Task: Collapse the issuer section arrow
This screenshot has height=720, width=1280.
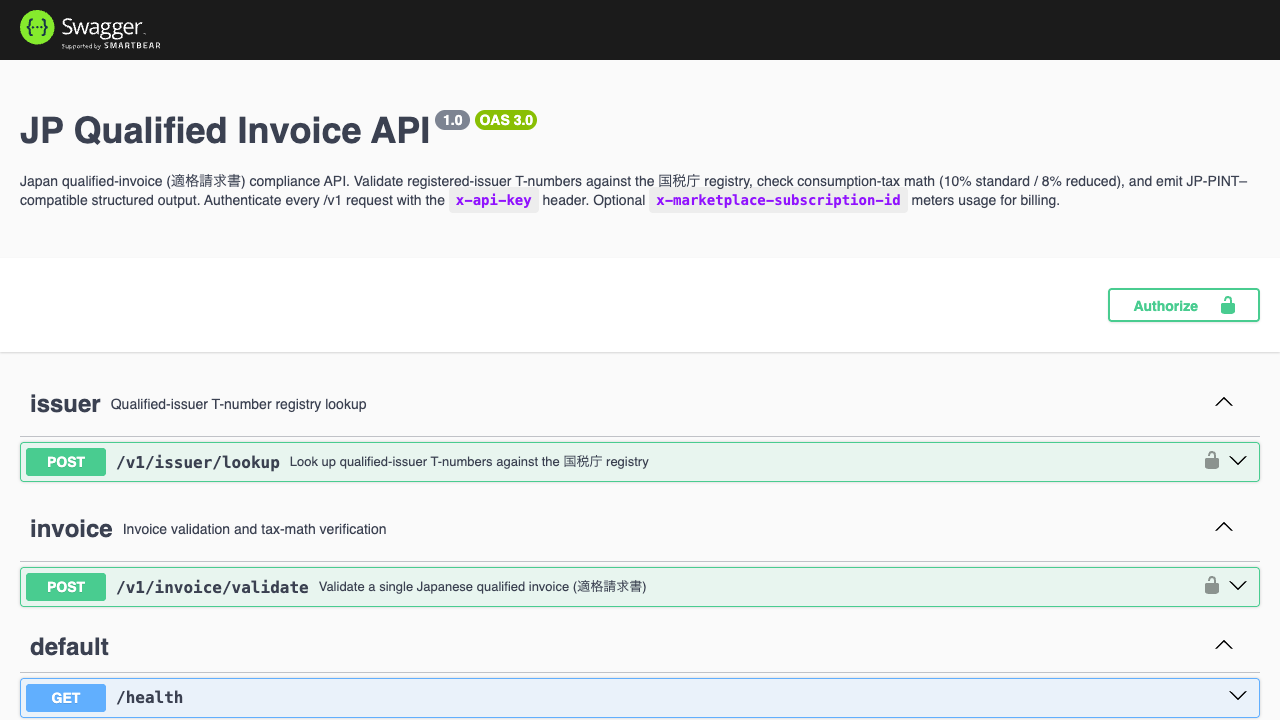Action: pyautogui.click(x=1223, y=402)
